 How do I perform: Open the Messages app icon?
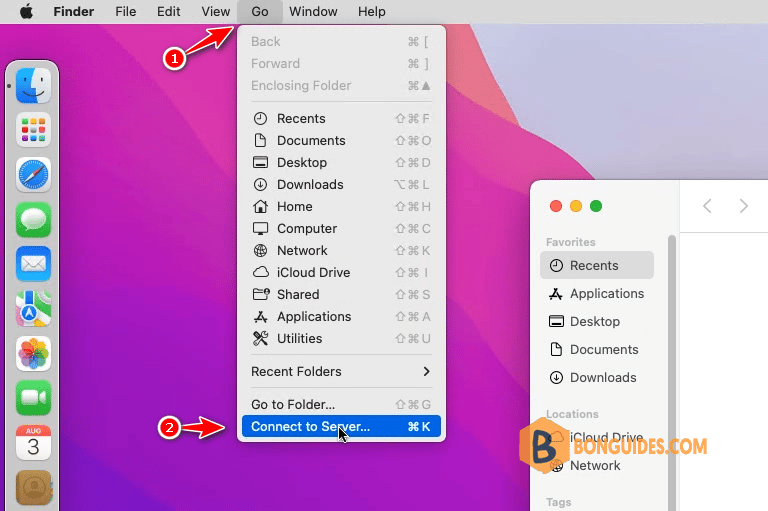33,219
